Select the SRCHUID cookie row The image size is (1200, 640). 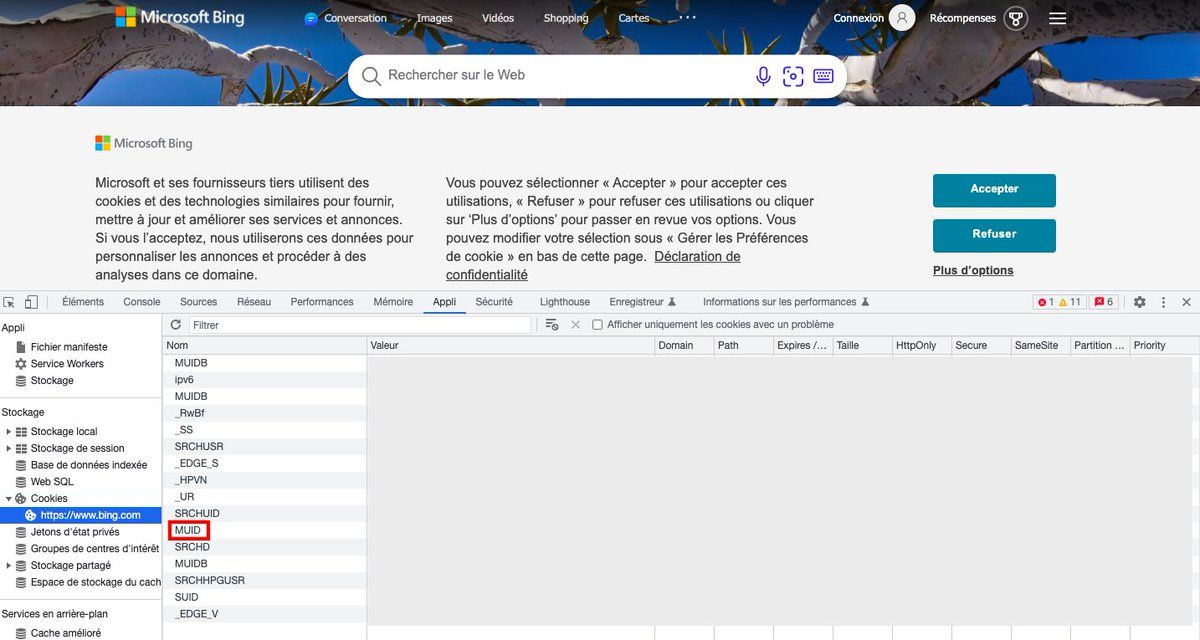pyautogui.click(x=265, y=513)
